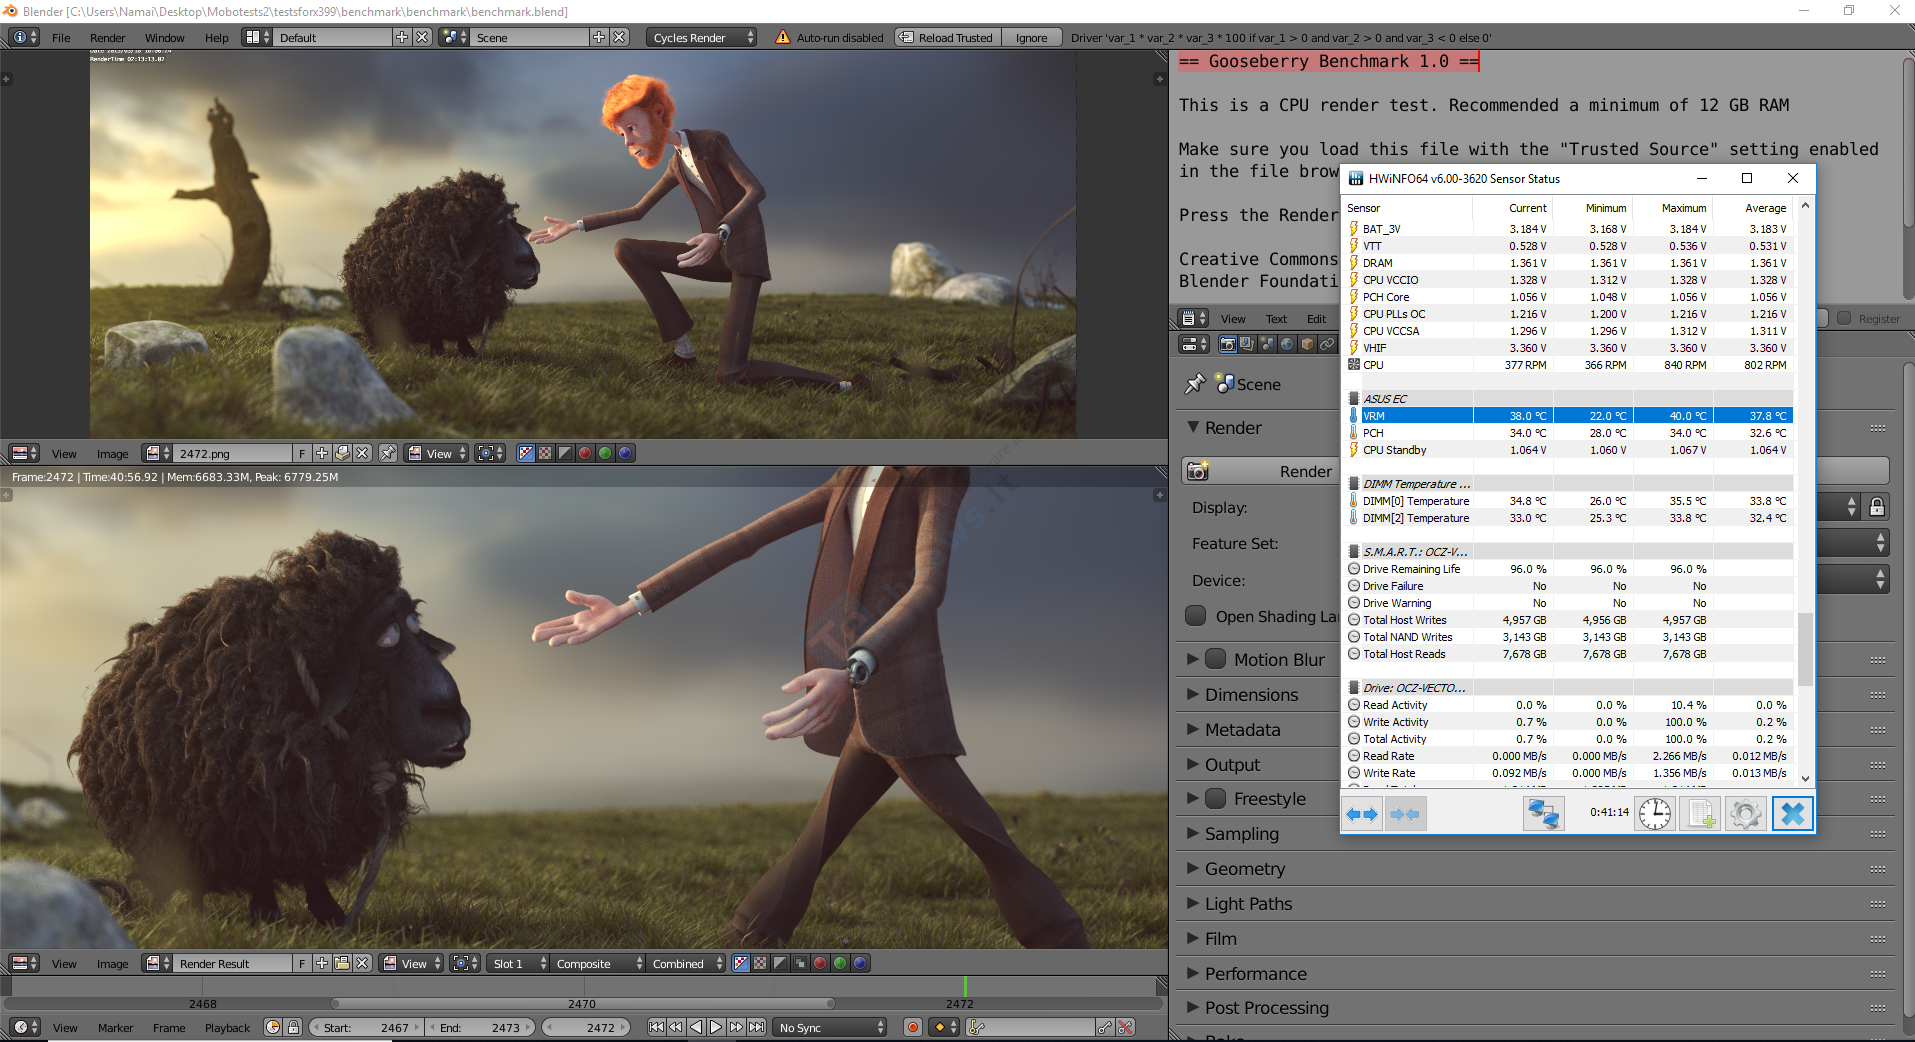Click the delete keyframes icon in timeline
This screenshot has height=1042, width=1915.
click(1125, 1027)
